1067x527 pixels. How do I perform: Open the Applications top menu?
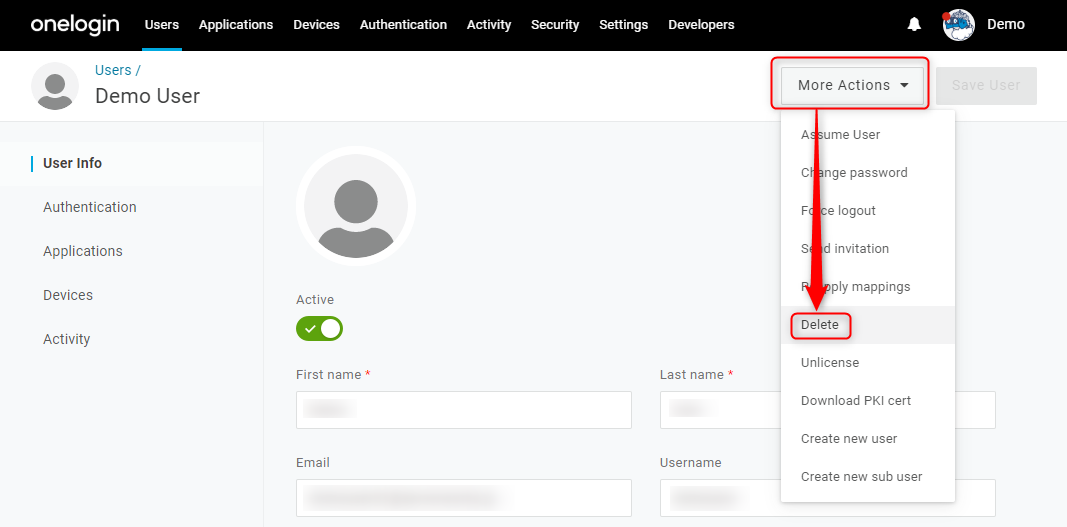(x=236, y=25)
